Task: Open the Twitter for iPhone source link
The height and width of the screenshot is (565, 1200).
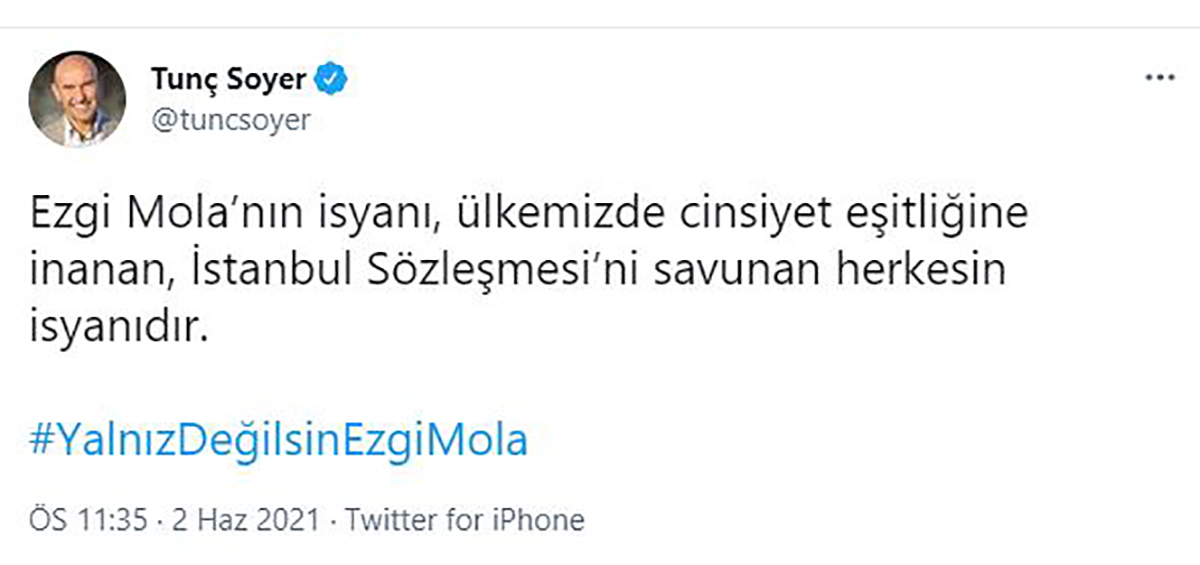Action: click(464, 520)
